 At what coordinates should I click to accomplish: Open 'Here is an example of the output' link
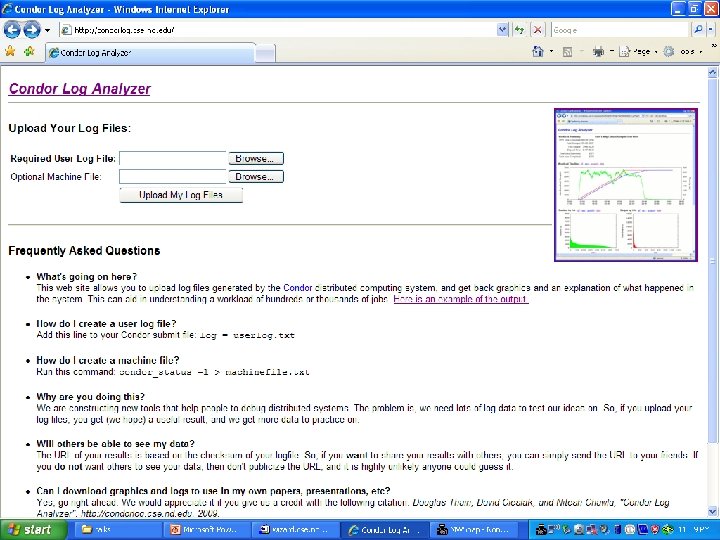tap(461, 299)
